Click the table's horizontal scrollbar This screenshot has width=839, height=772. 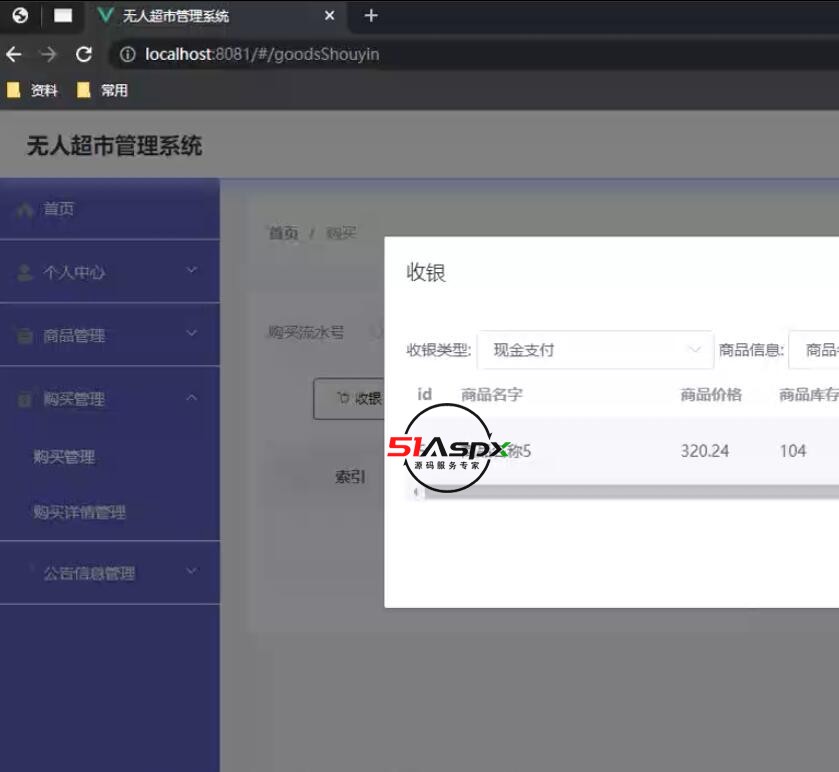[x=620, y=492]
